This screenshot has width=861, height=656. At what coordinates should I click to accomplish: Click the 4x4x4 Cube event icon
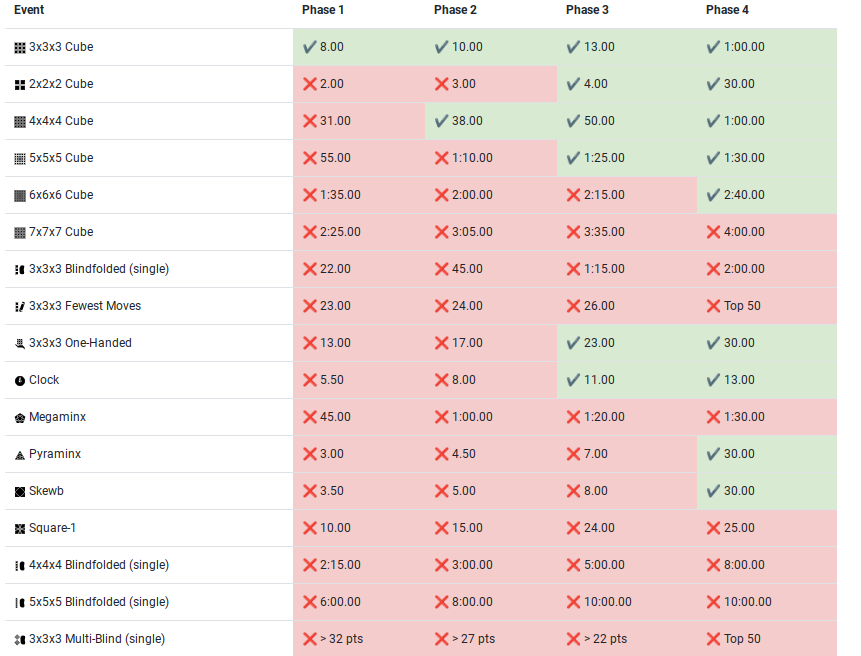point(20,121)
